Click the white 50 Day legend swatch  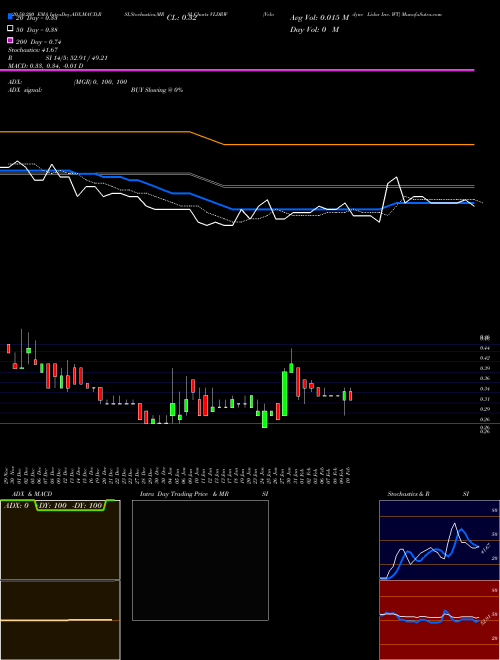click(x=10, y=29)
